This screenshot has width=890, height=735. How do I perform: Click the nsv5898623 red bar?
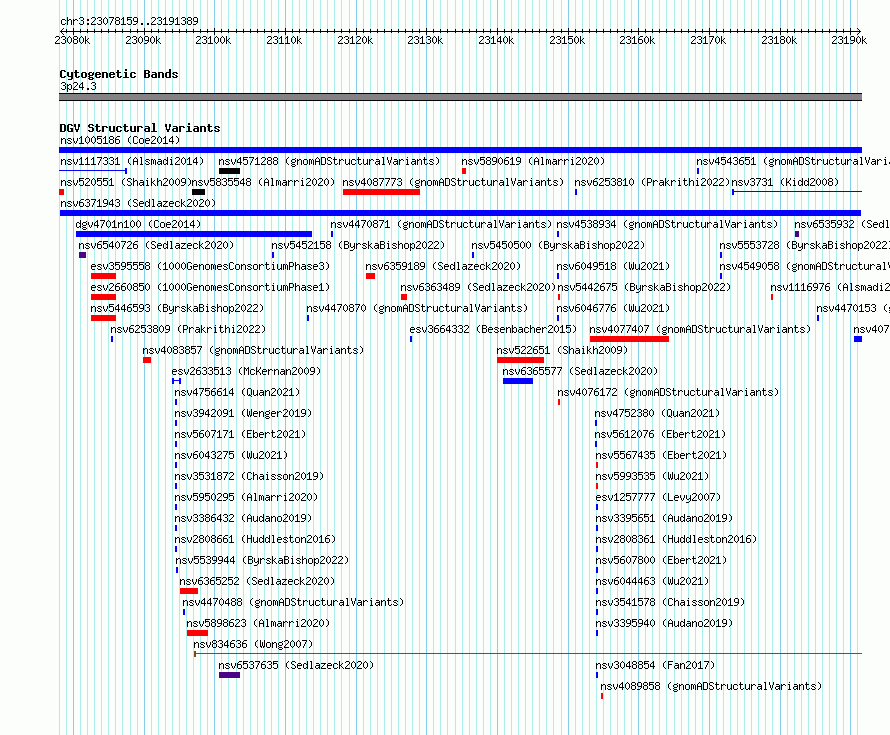tap(197, 633)
